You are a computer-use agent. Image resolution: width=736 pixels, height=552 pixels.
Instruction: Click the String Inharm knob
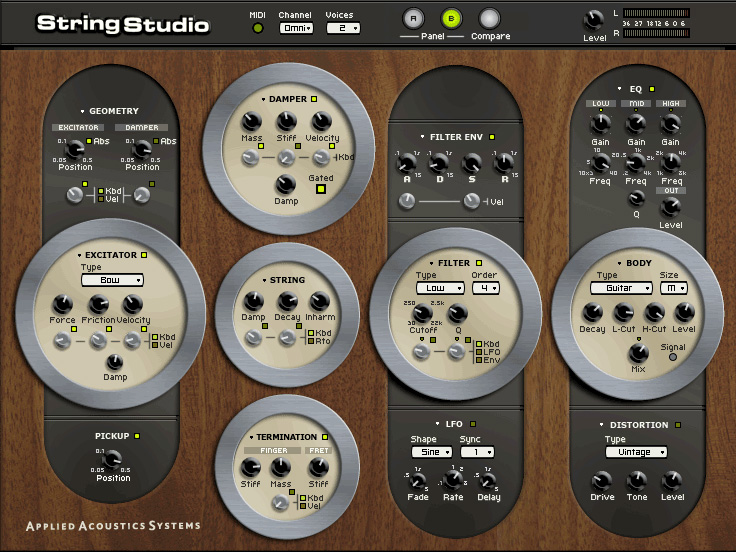(x=320, y=301)
